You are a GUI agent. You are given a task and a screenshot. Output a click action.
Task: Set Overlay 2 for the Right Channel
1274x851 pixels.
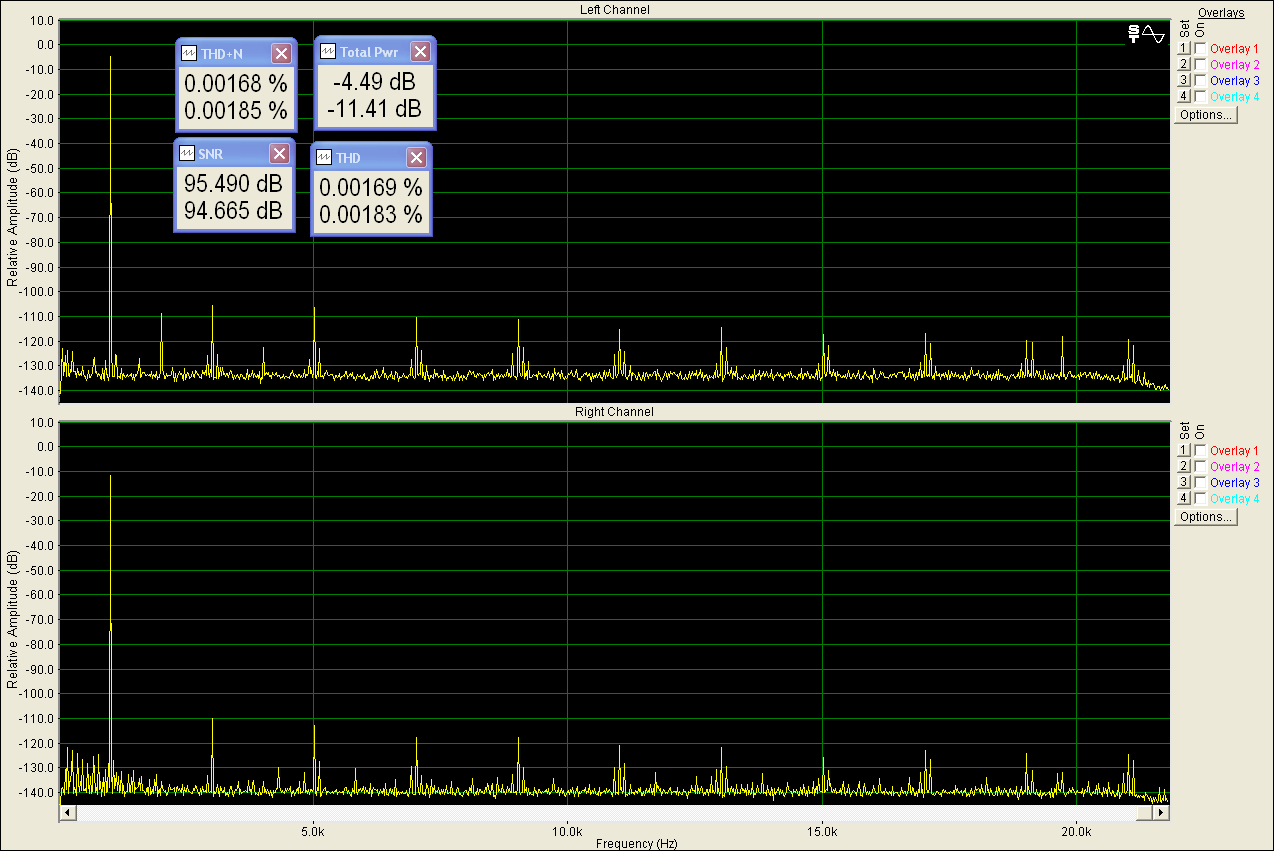point(1183,466)
